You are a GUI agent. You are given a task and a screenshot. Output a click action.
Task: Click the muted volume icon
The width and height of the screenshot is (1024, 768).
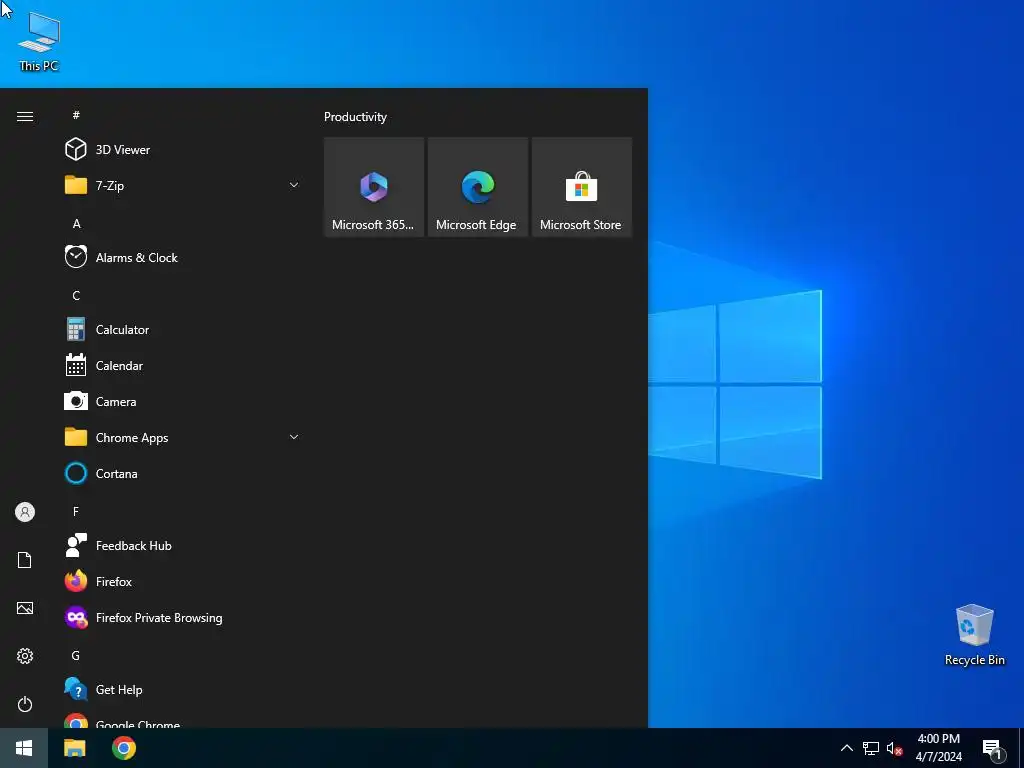894,748
